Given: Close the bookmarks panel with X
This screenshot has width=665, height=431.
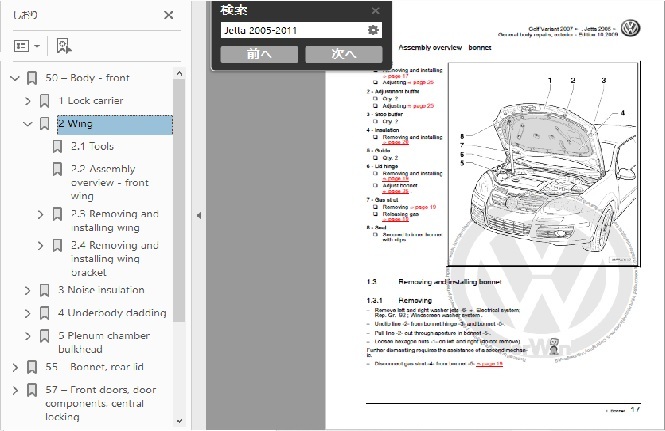Looking at the screenshot, I should tap(168, 15).
